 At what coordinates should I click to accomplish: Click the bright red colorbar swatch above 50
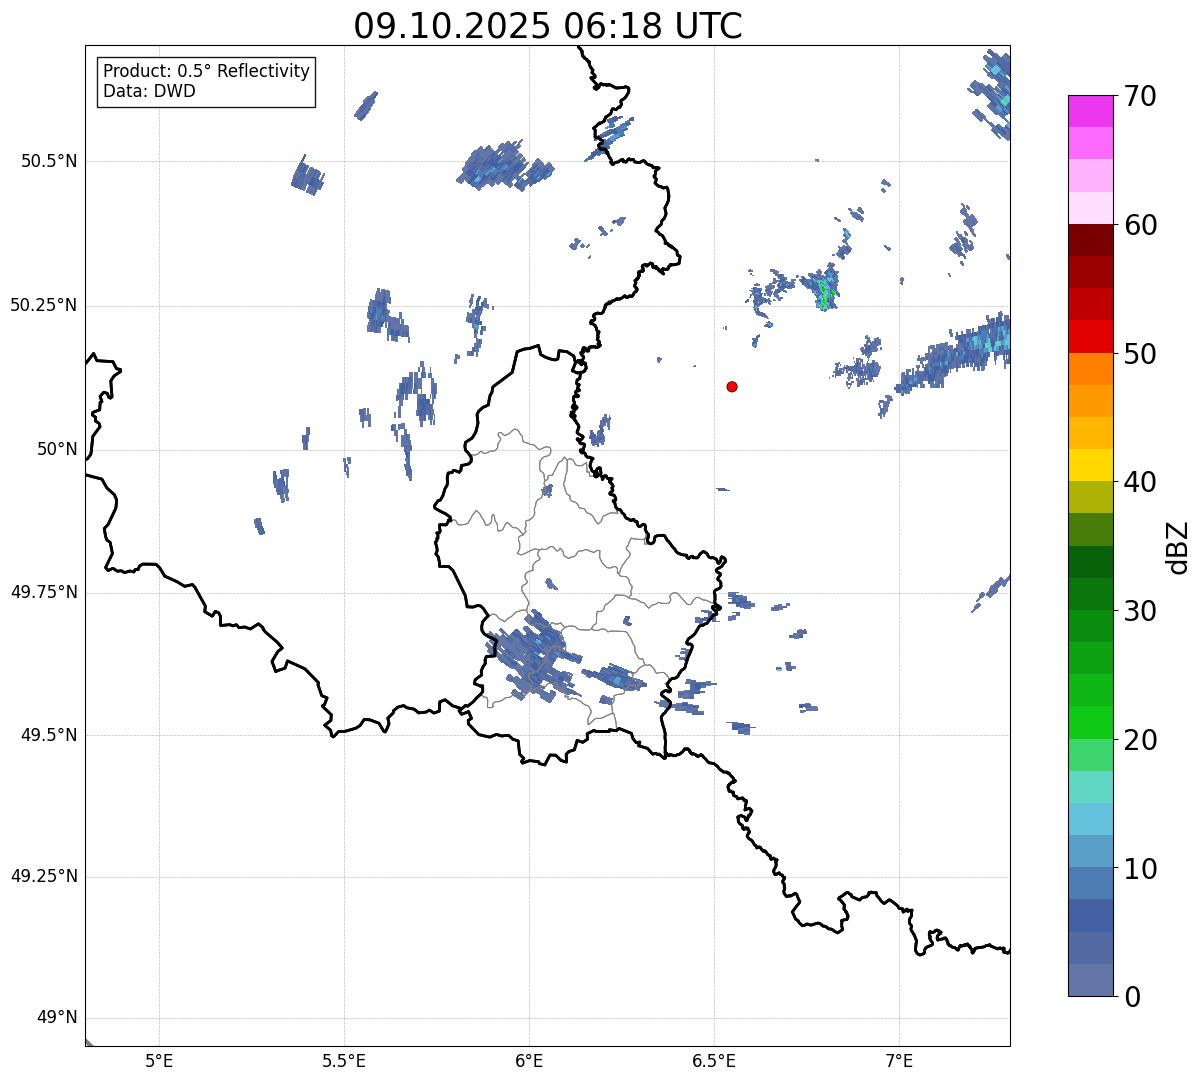pos(1090,336)
